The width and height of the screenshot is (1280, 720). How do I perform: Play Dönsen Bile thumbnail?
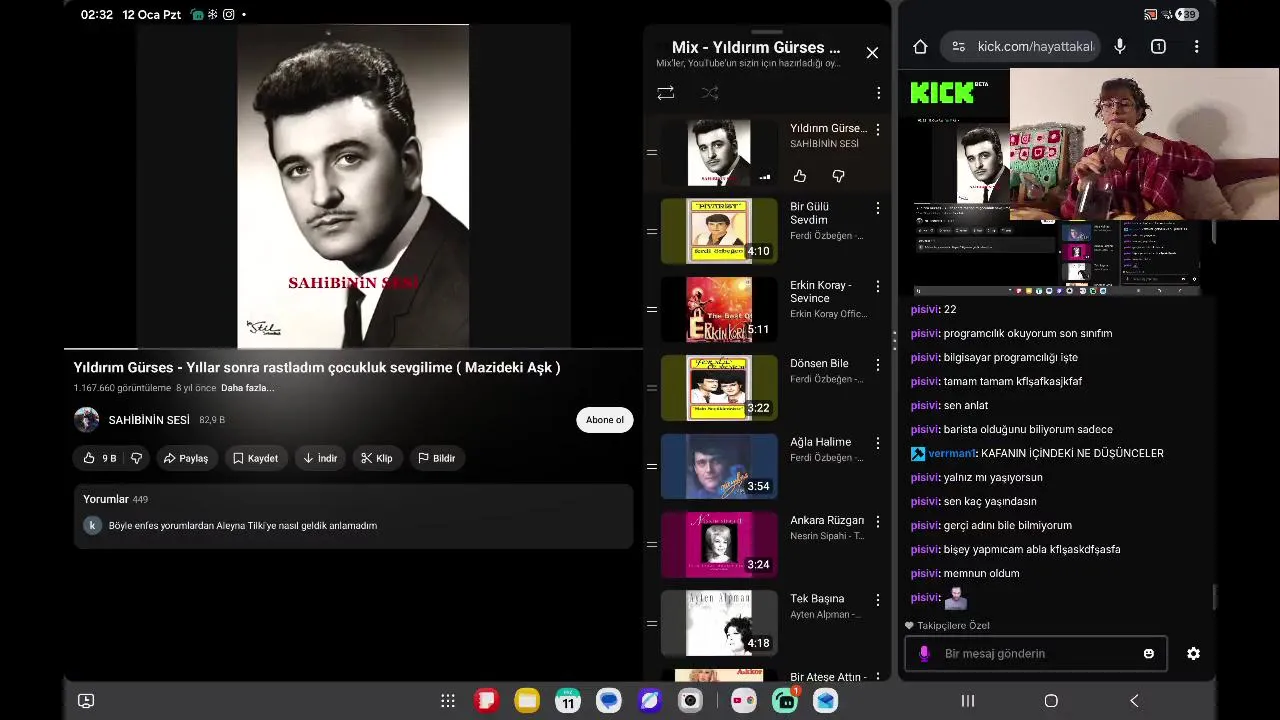pyautogui.click(x=719, y=388)
